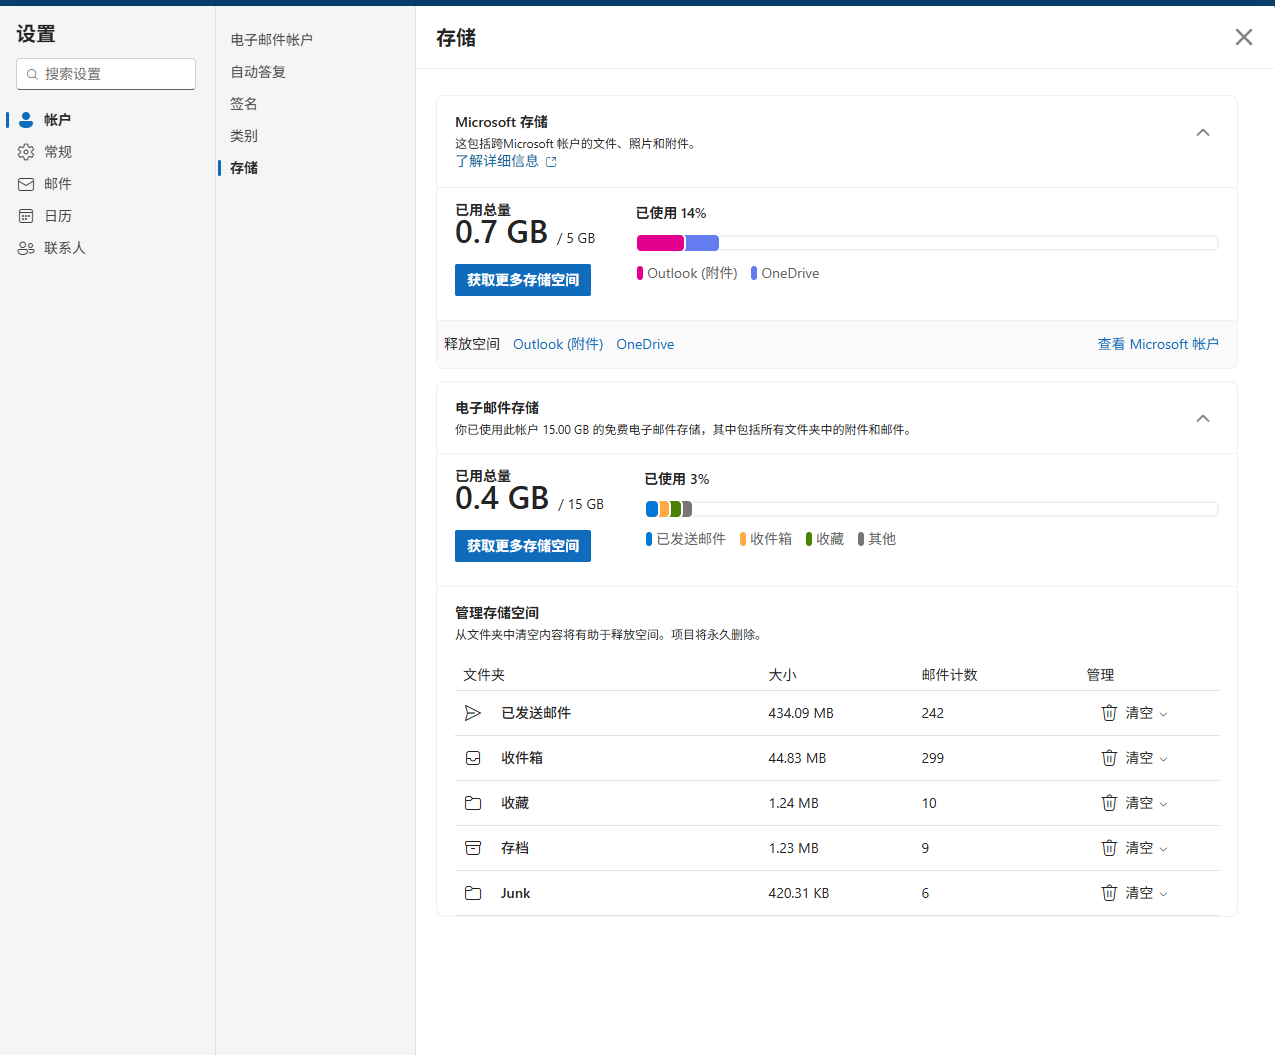Click the external link icon beside 了解详细信息
1275x1055 pixels.
click(551, 161)
